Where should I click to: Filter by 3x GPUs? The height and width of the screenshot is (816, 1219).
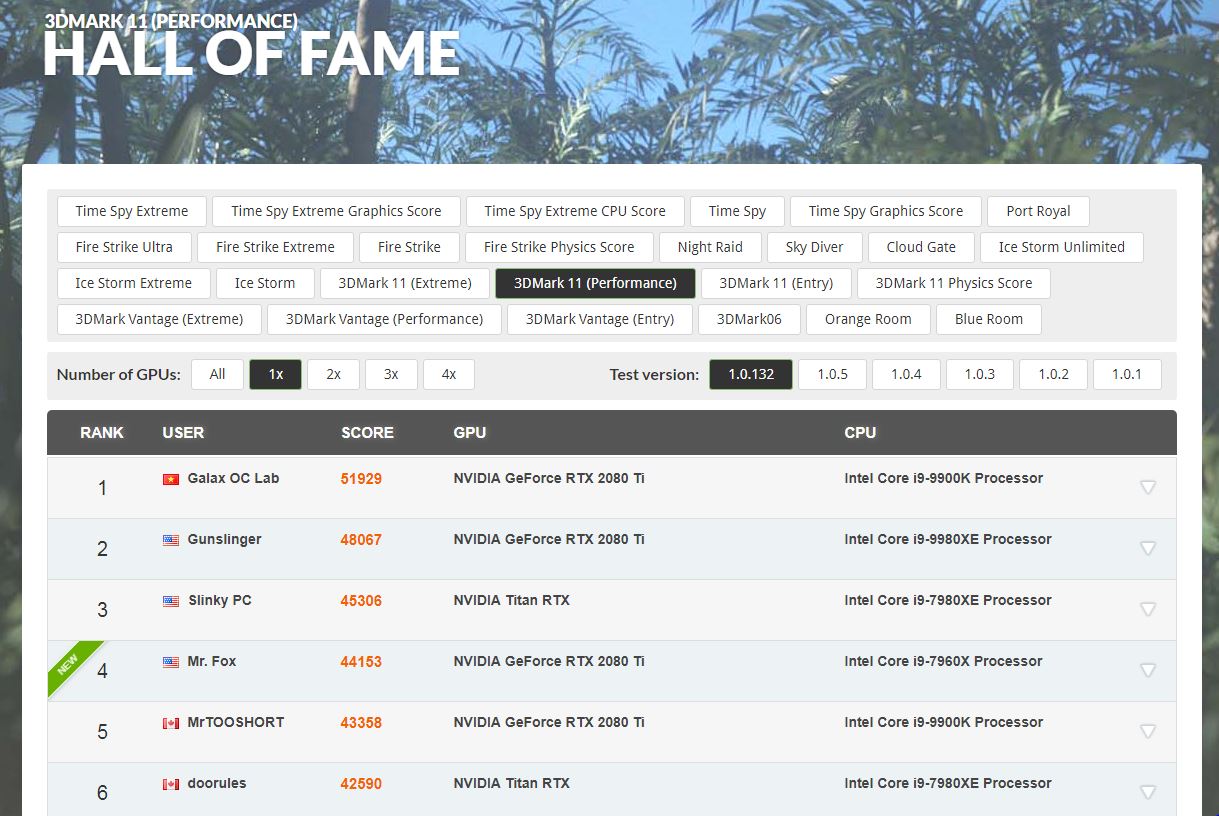[391, 374]
